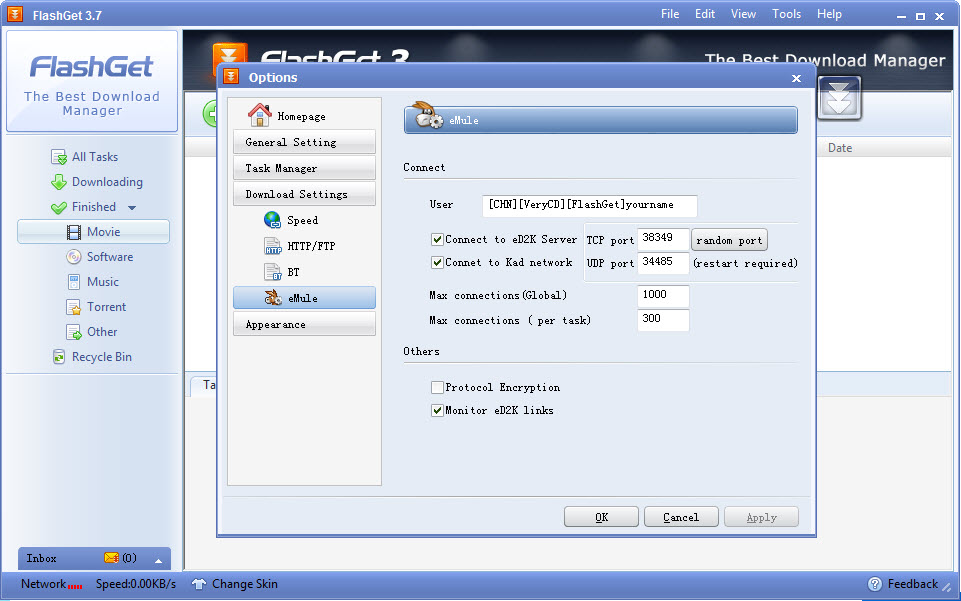Generate a random port
Viewport: 961px width, 601px height.
click(x=729, y=240)
